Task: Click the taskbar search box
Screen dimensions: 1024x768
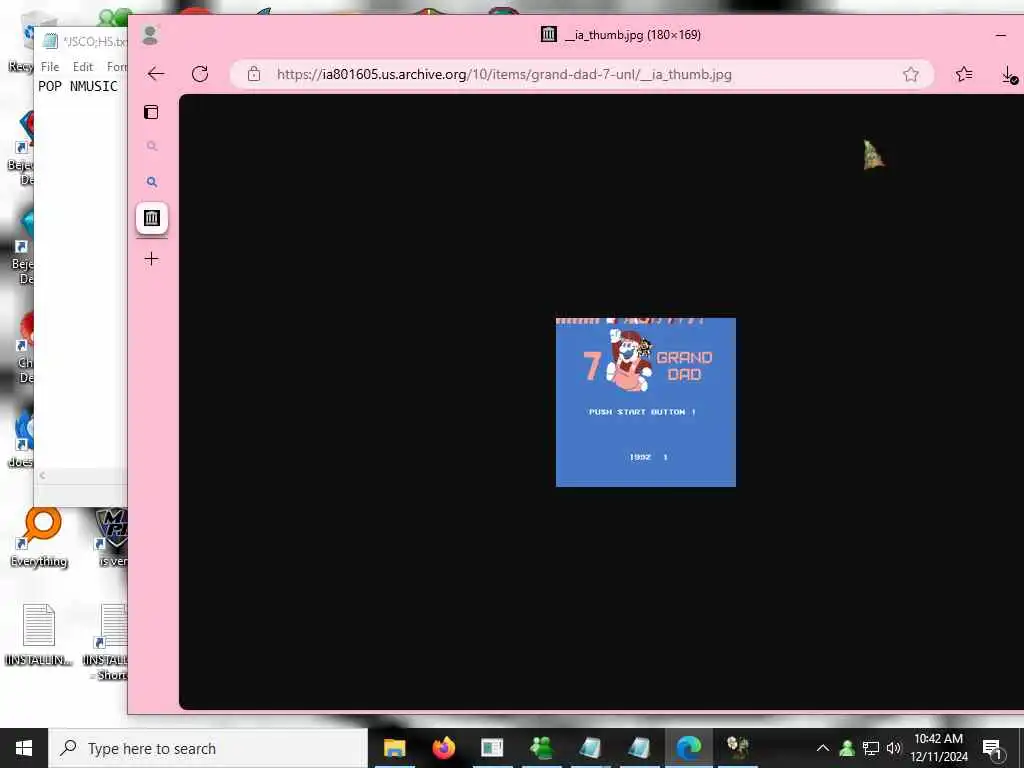Action: [208, 748]
